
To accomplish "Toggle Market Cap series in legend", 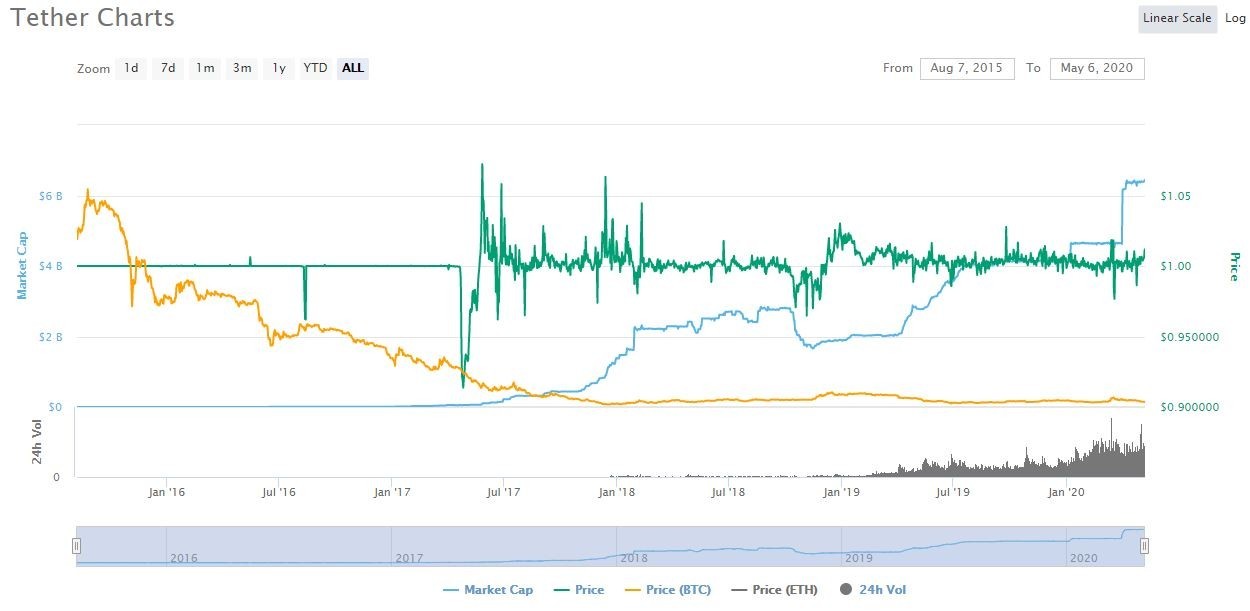I will (x=487, y=590).
